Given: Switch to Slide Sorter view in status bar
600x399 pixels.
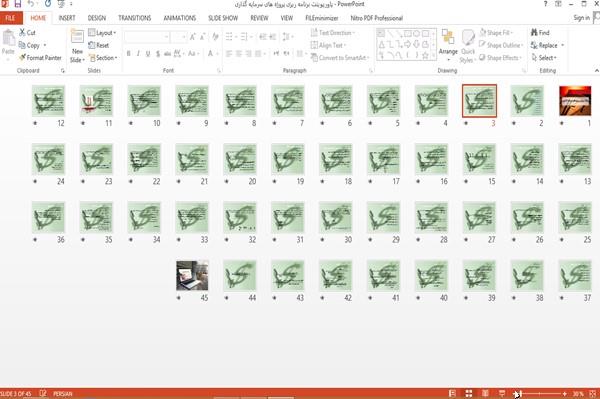Looking at the screenshot, I should click(x=469, y=393).
